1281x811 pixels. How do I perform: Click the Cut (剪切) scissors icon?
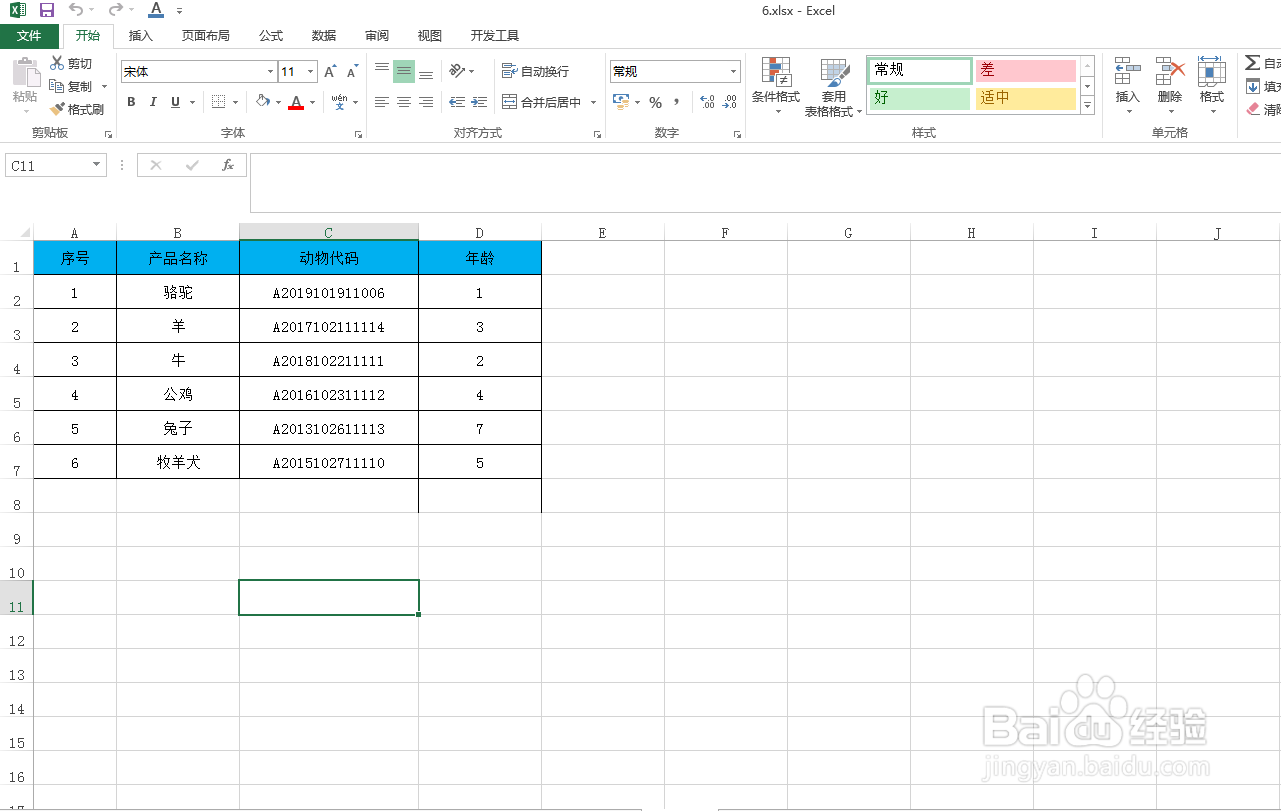[x=57, y=63]
